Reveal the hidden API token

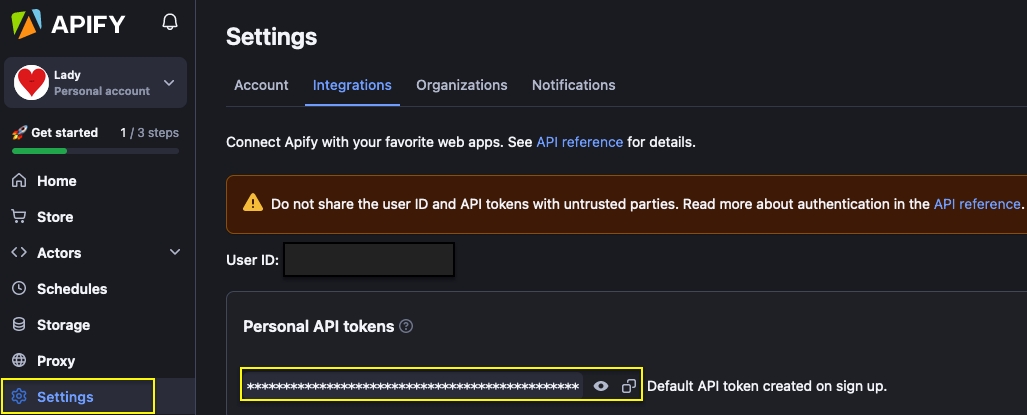[601, 386]
